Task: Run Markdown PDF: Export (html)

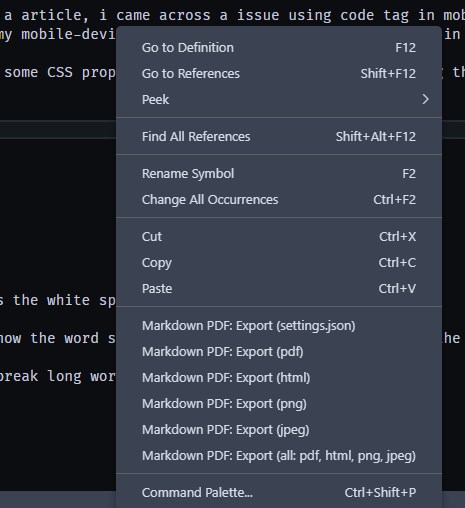Action: click(x=279, y=378)
